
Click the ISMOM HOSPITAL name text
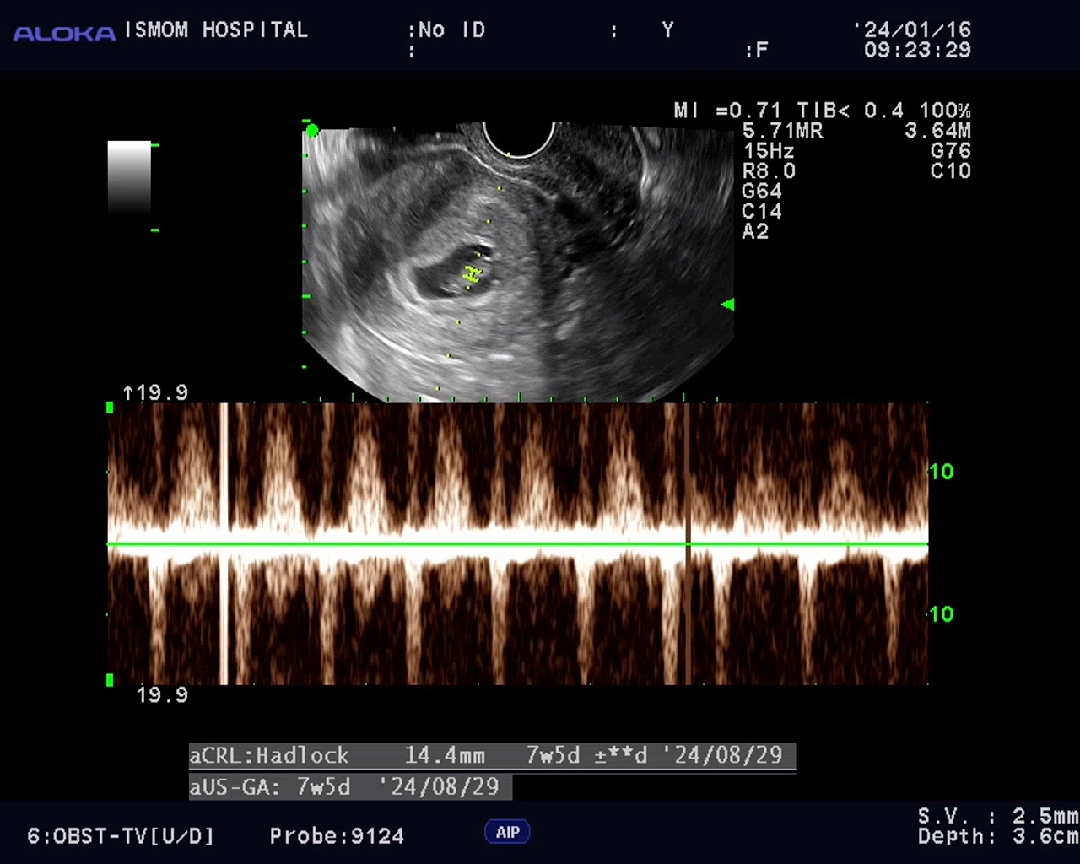tap(216, 30)
